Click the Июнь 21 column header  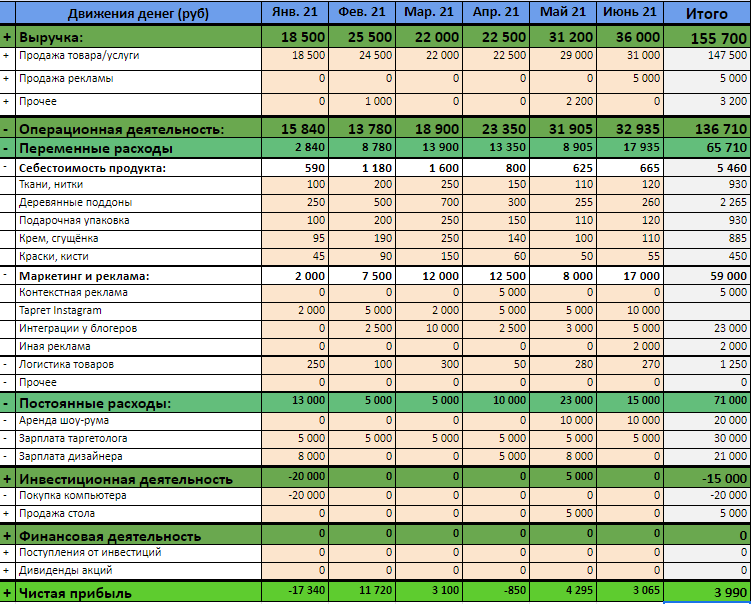[631, 13]
